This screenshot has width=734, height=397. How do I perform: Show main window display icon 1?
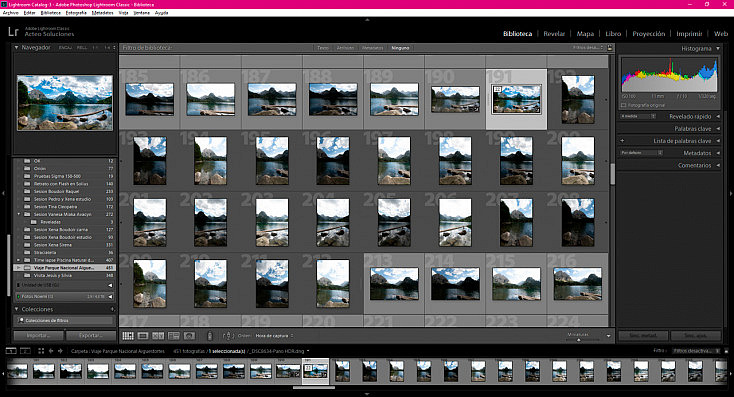point(10,351)
